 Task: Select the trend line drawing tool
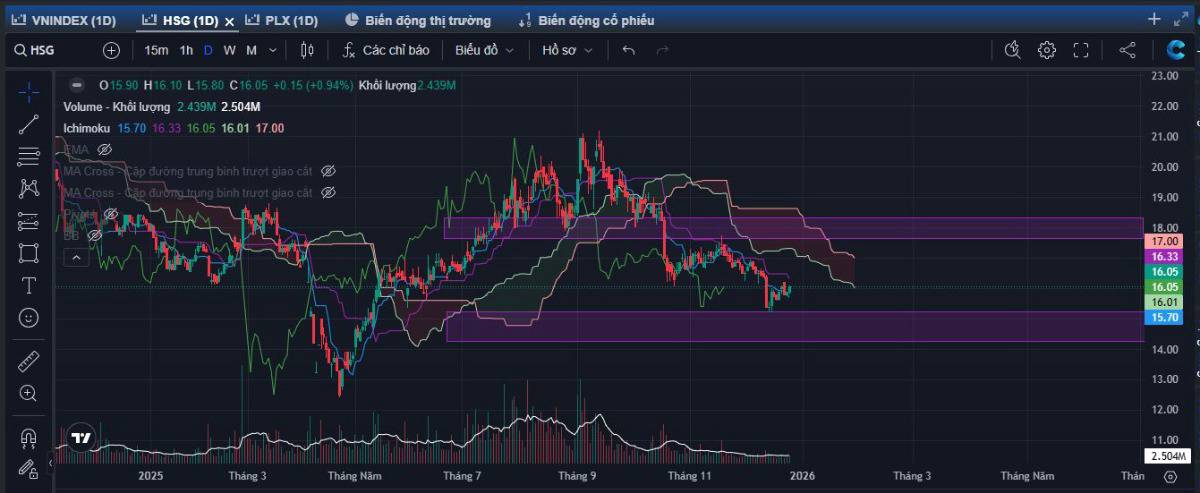pos(29,124)
